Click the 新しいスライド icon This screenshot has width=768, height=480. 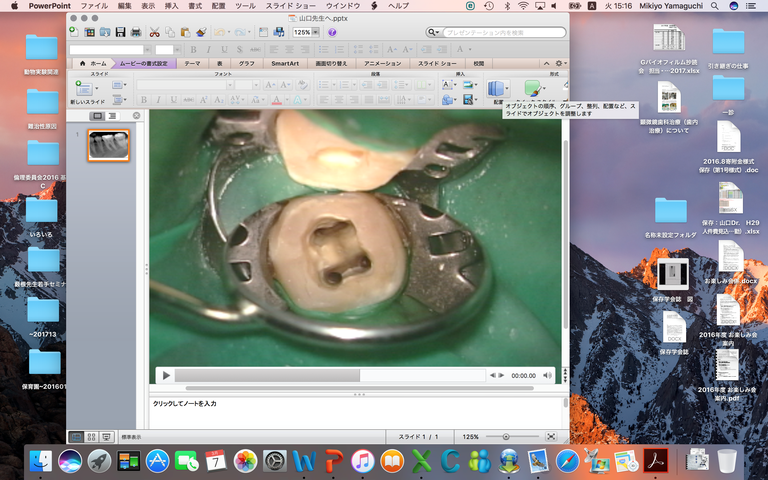(84, 89)
